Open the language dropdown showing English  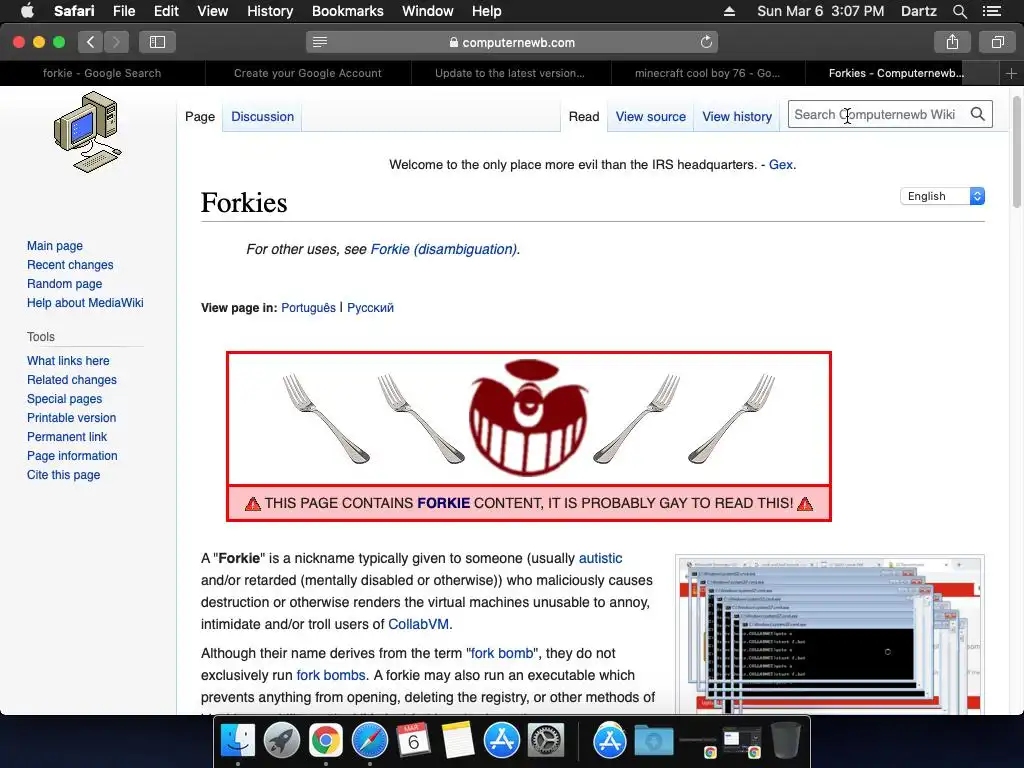[942, 196]
